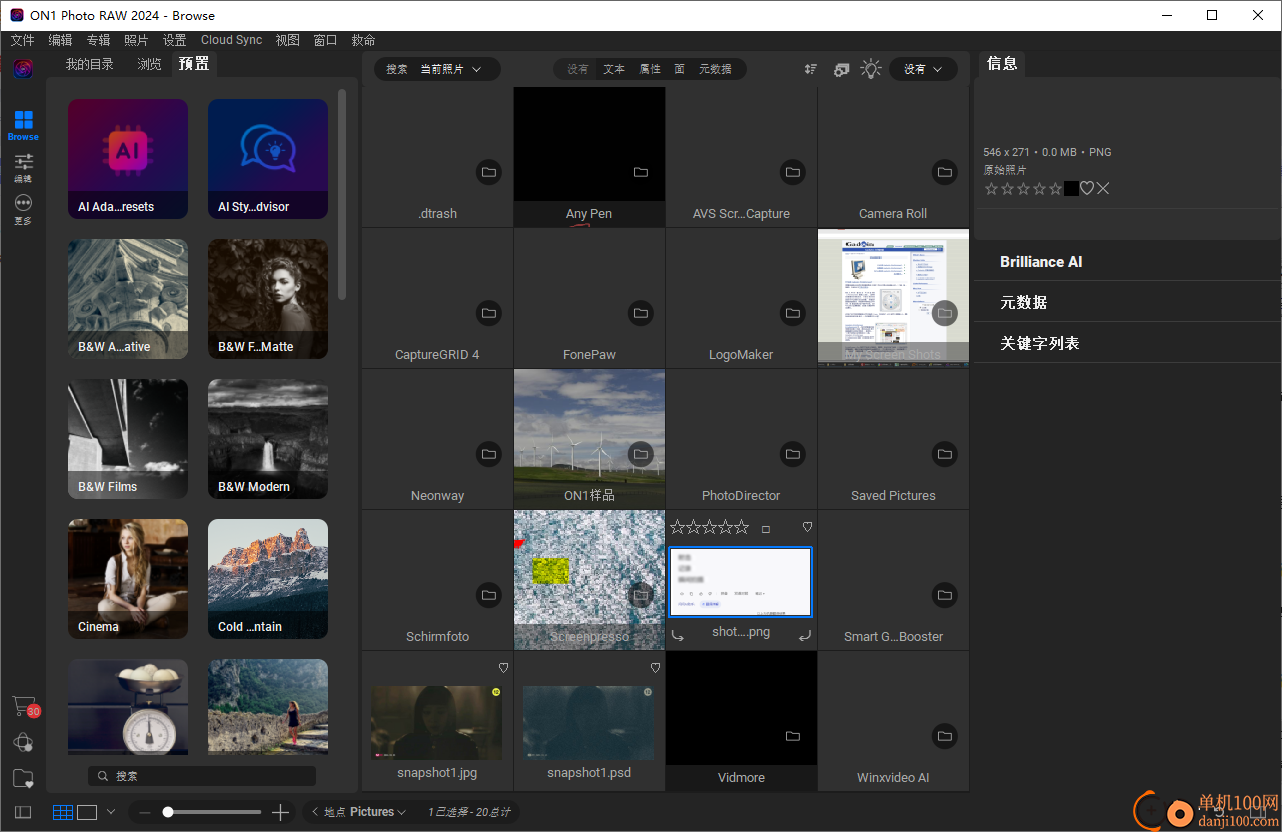Image resolution: width=1282 pixels, height=832 pixels.
Task: Click the stacked photos icon in toolbar
Action: [841, 69]
